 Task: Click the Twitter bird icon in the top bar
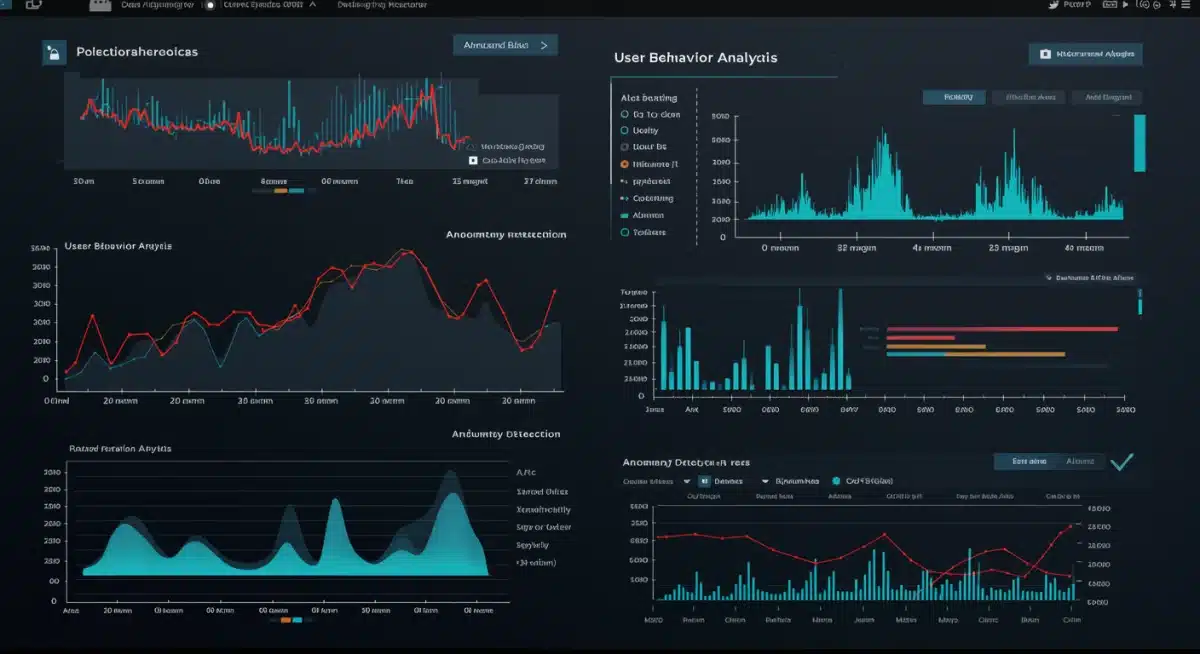coord(1054,5)
